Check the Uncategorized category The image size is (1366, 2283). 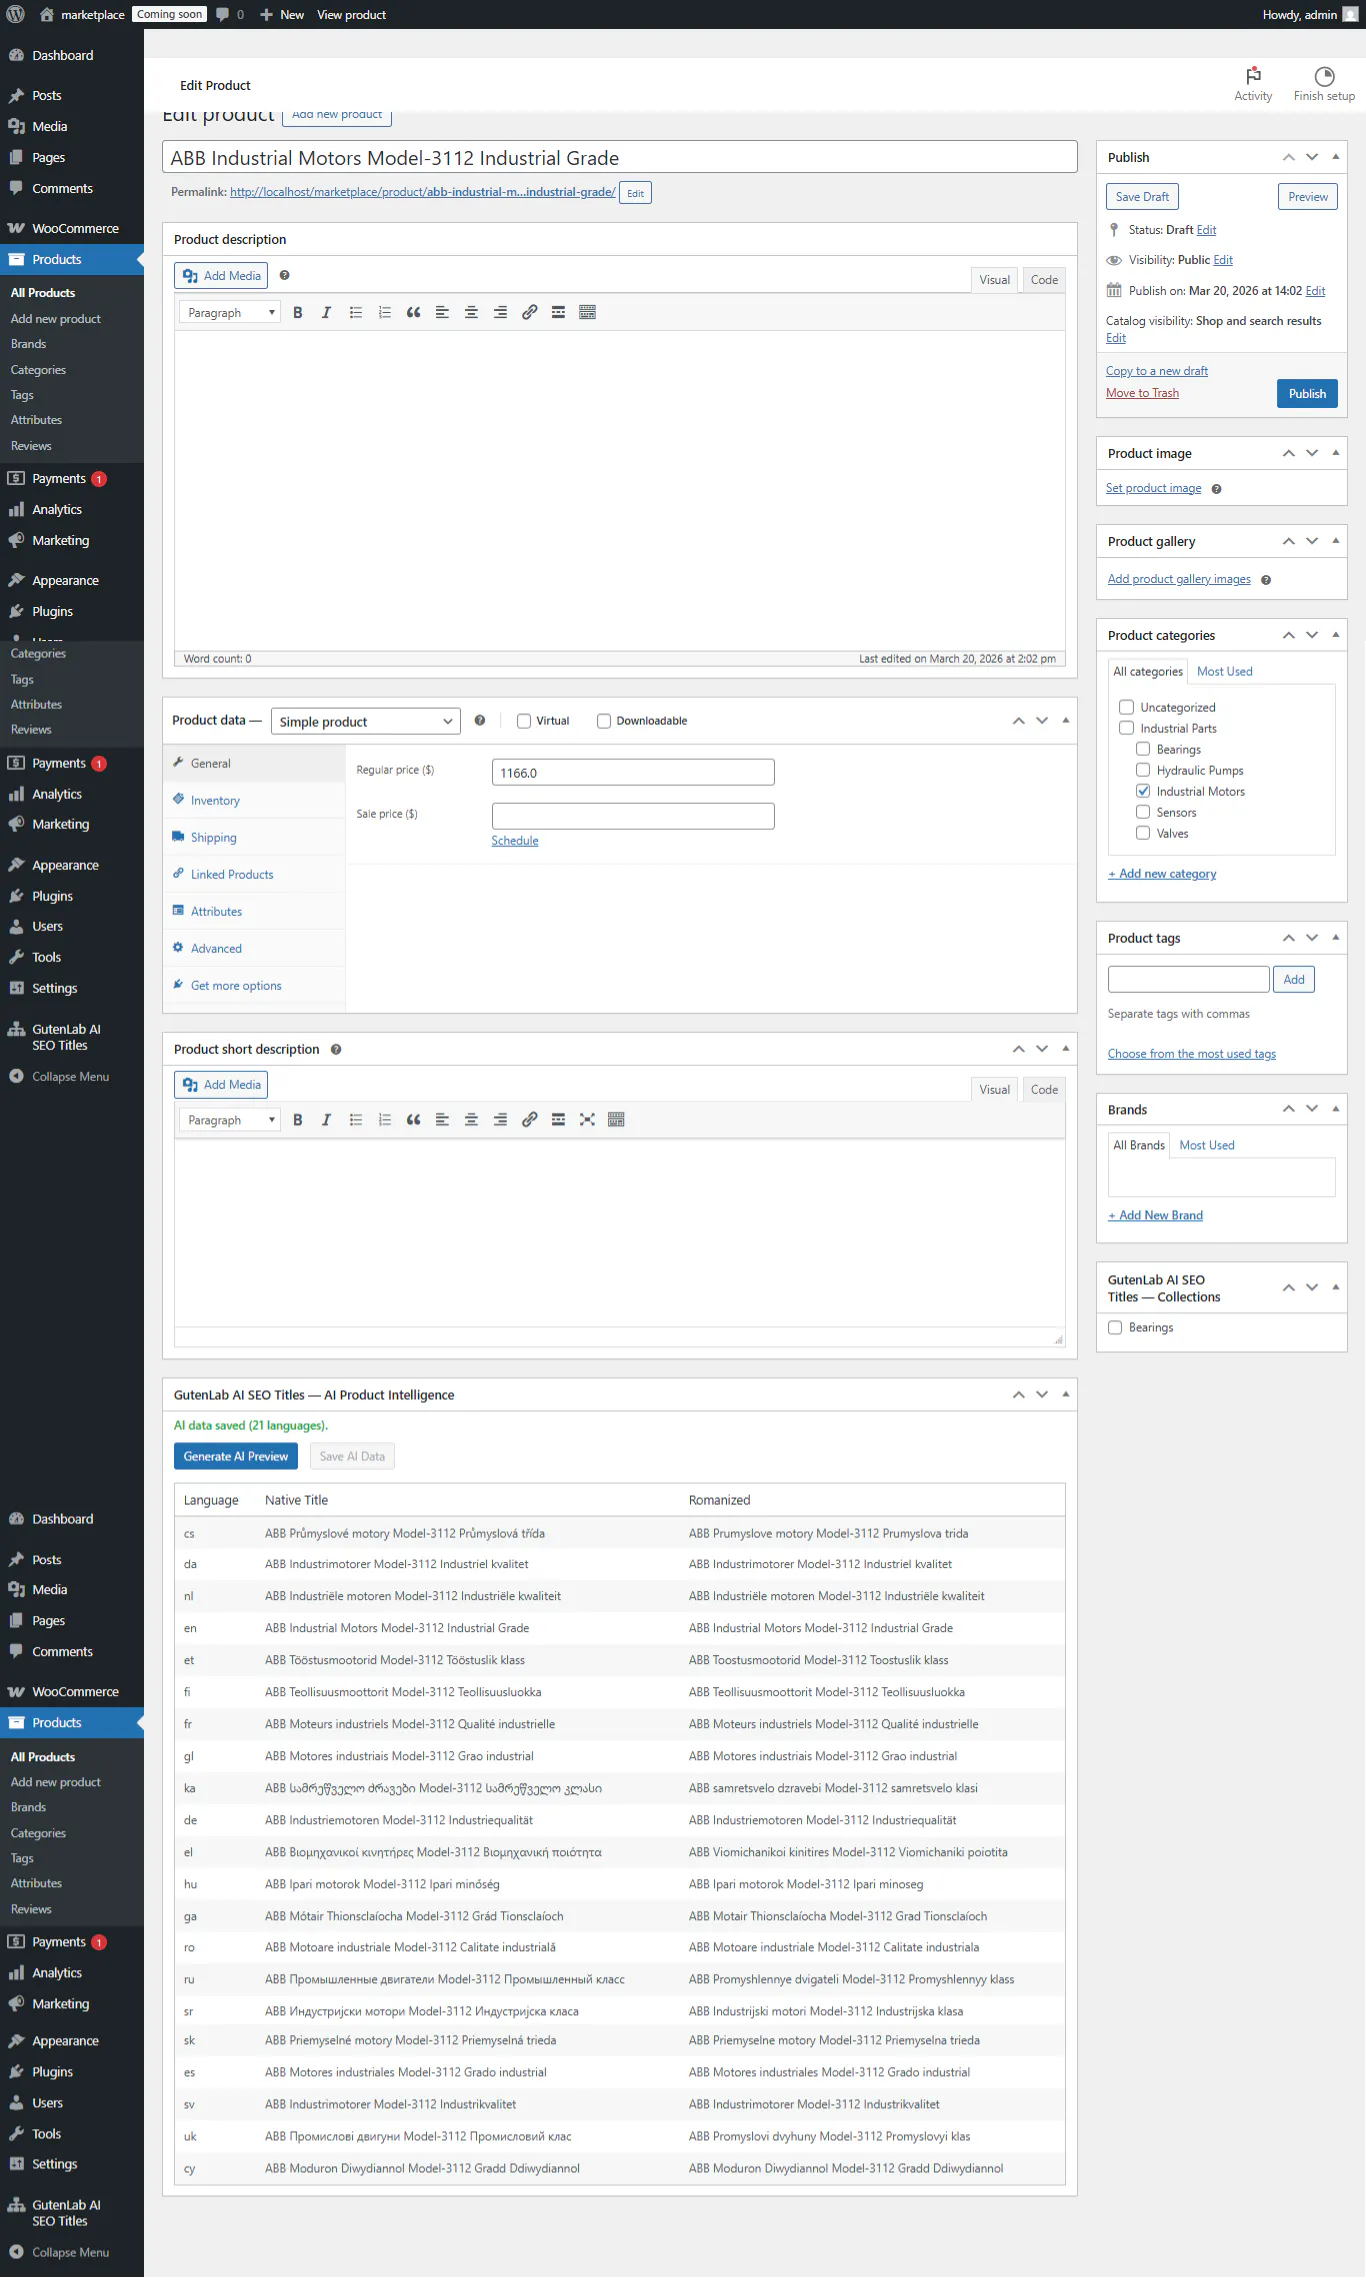1126,707
